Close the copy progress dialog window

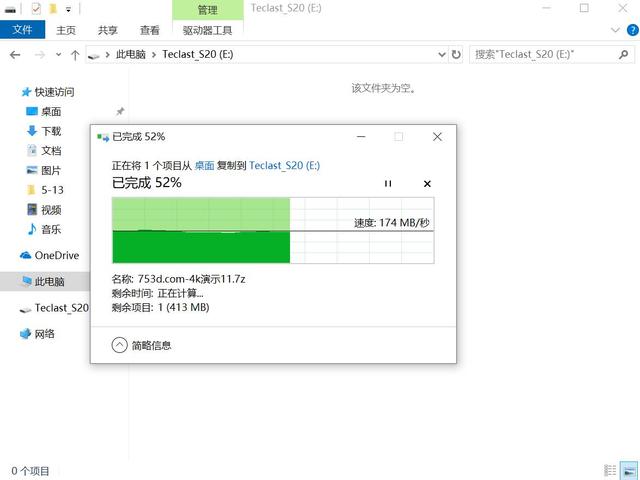pyautogui.click(x=437, y=137)
